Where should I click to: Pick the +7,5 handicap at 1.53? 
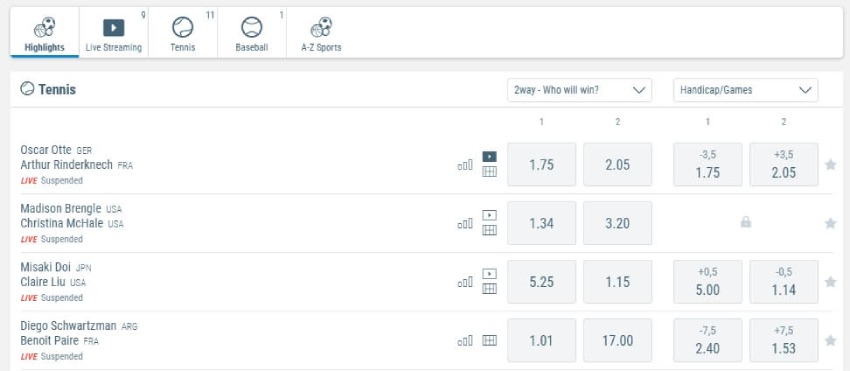783,341
